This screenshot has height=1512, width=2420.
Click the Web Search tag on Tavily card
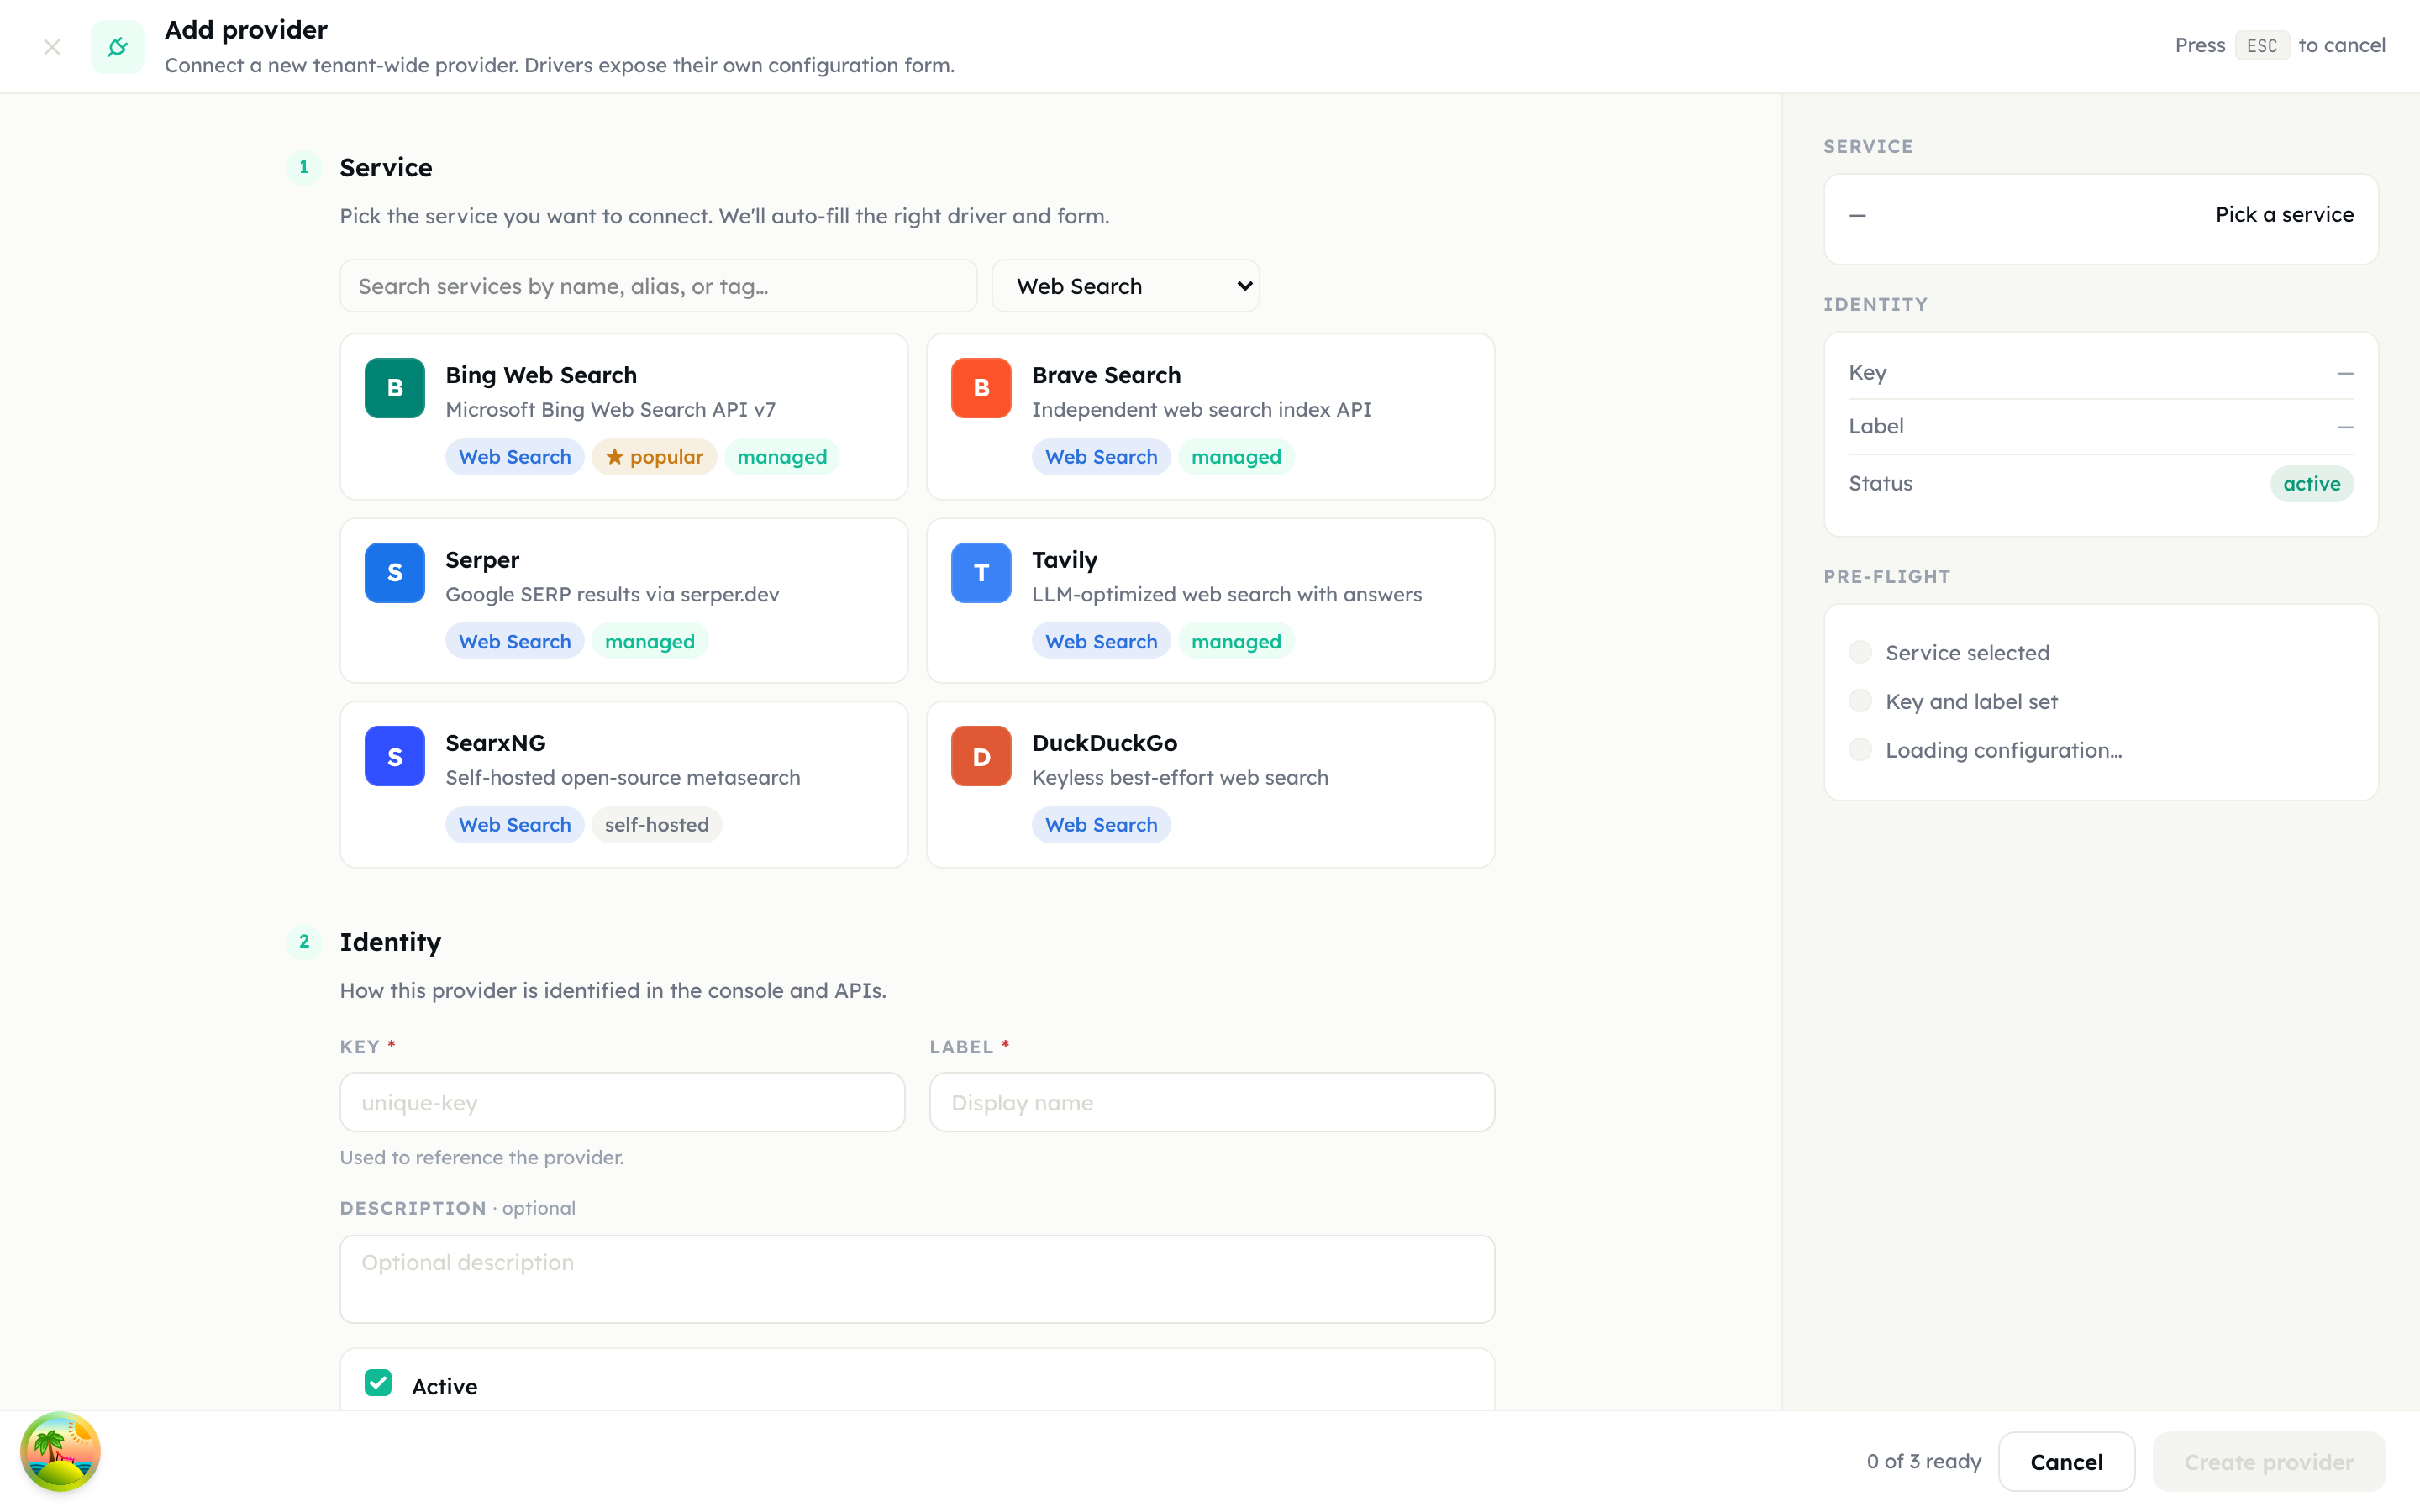1101,642
